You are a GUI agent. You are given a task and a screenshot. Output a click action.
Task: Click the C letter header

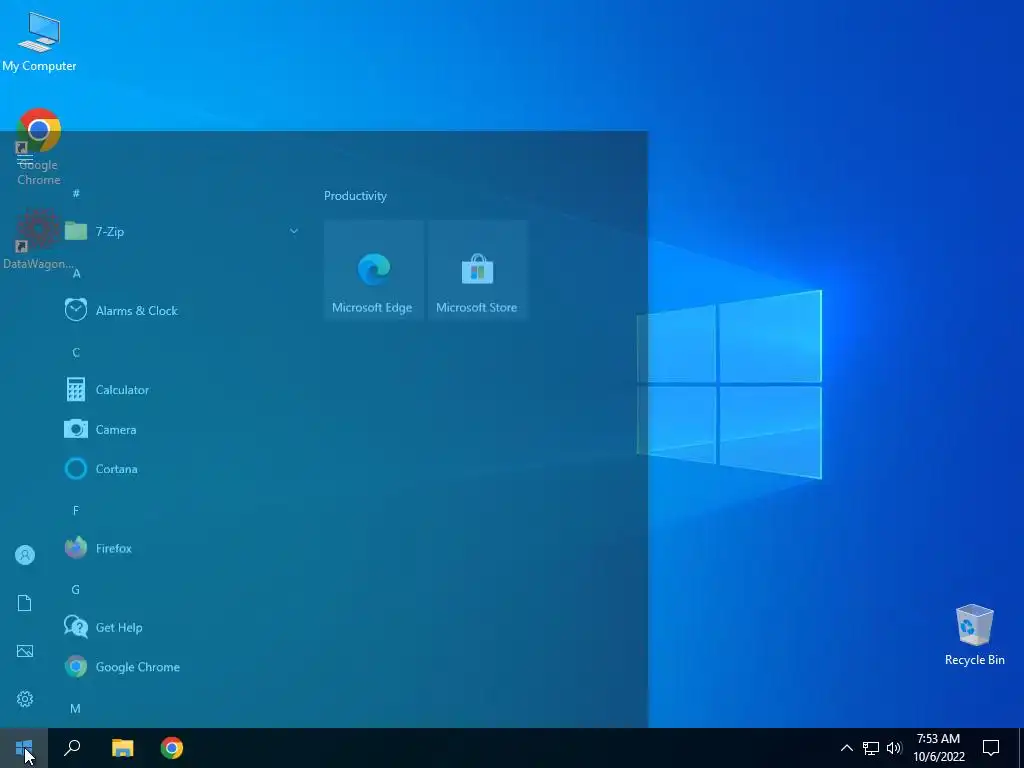pyautogui.click(x=76, y=353)
